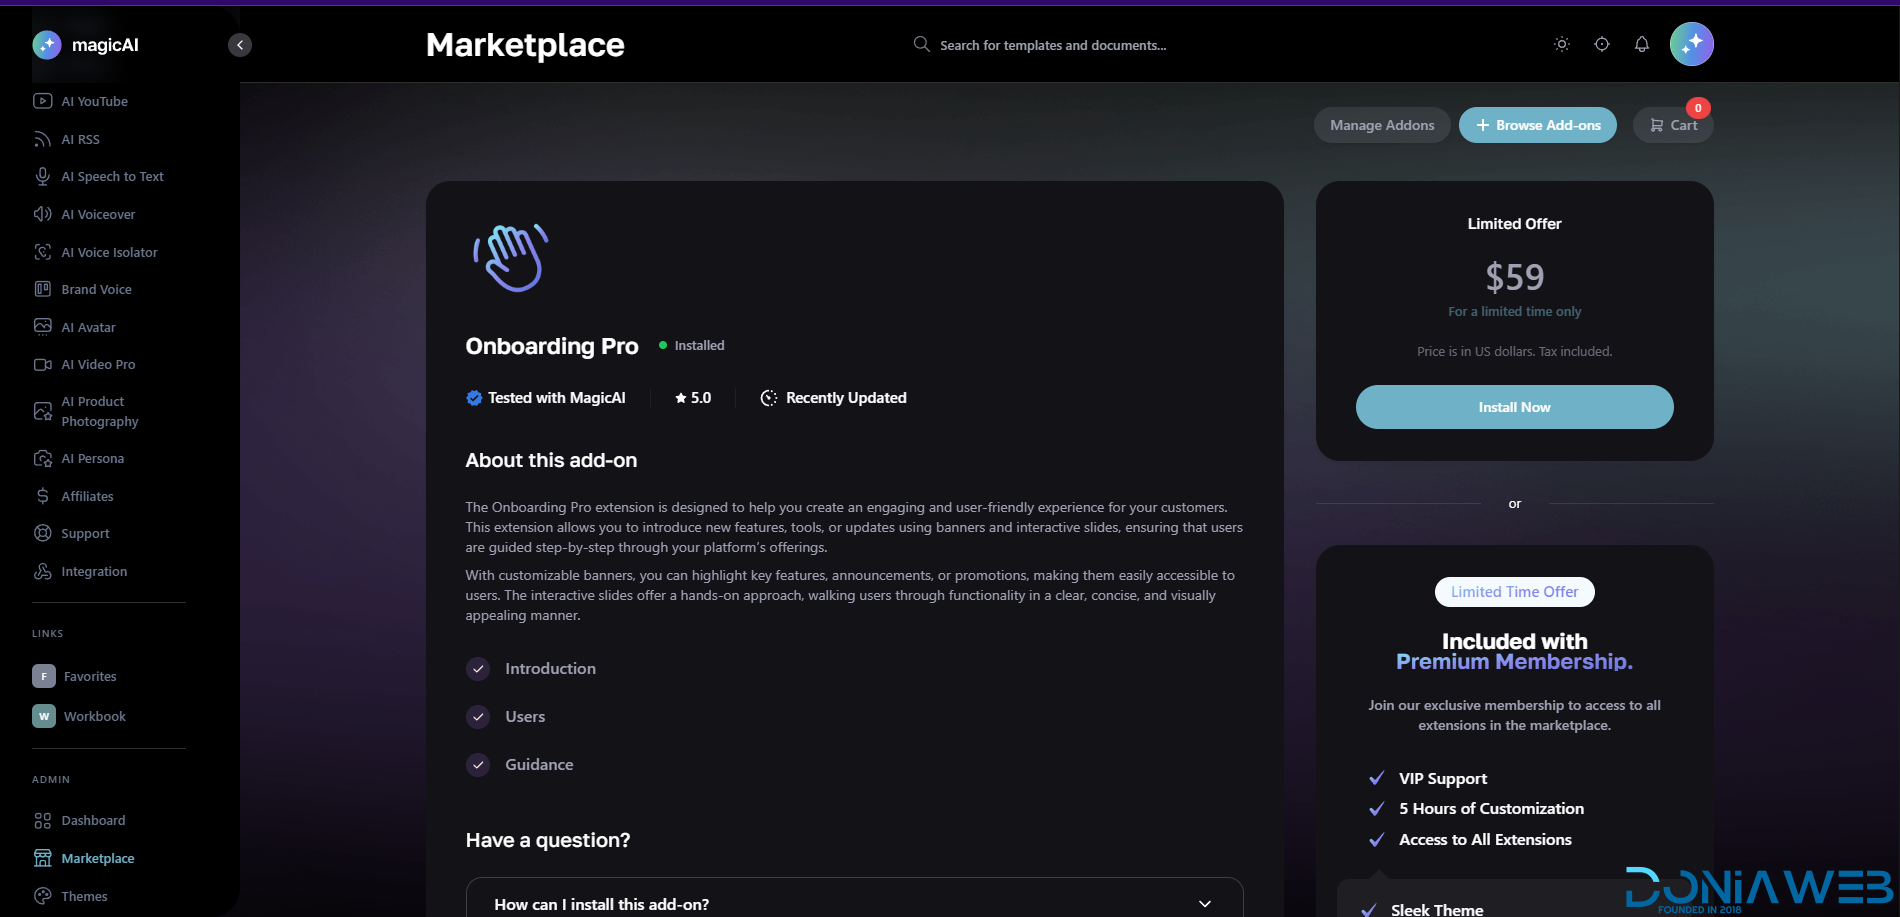The image size is (1900, 917).
Task: Click the magicAI logo
Action: 86,45
